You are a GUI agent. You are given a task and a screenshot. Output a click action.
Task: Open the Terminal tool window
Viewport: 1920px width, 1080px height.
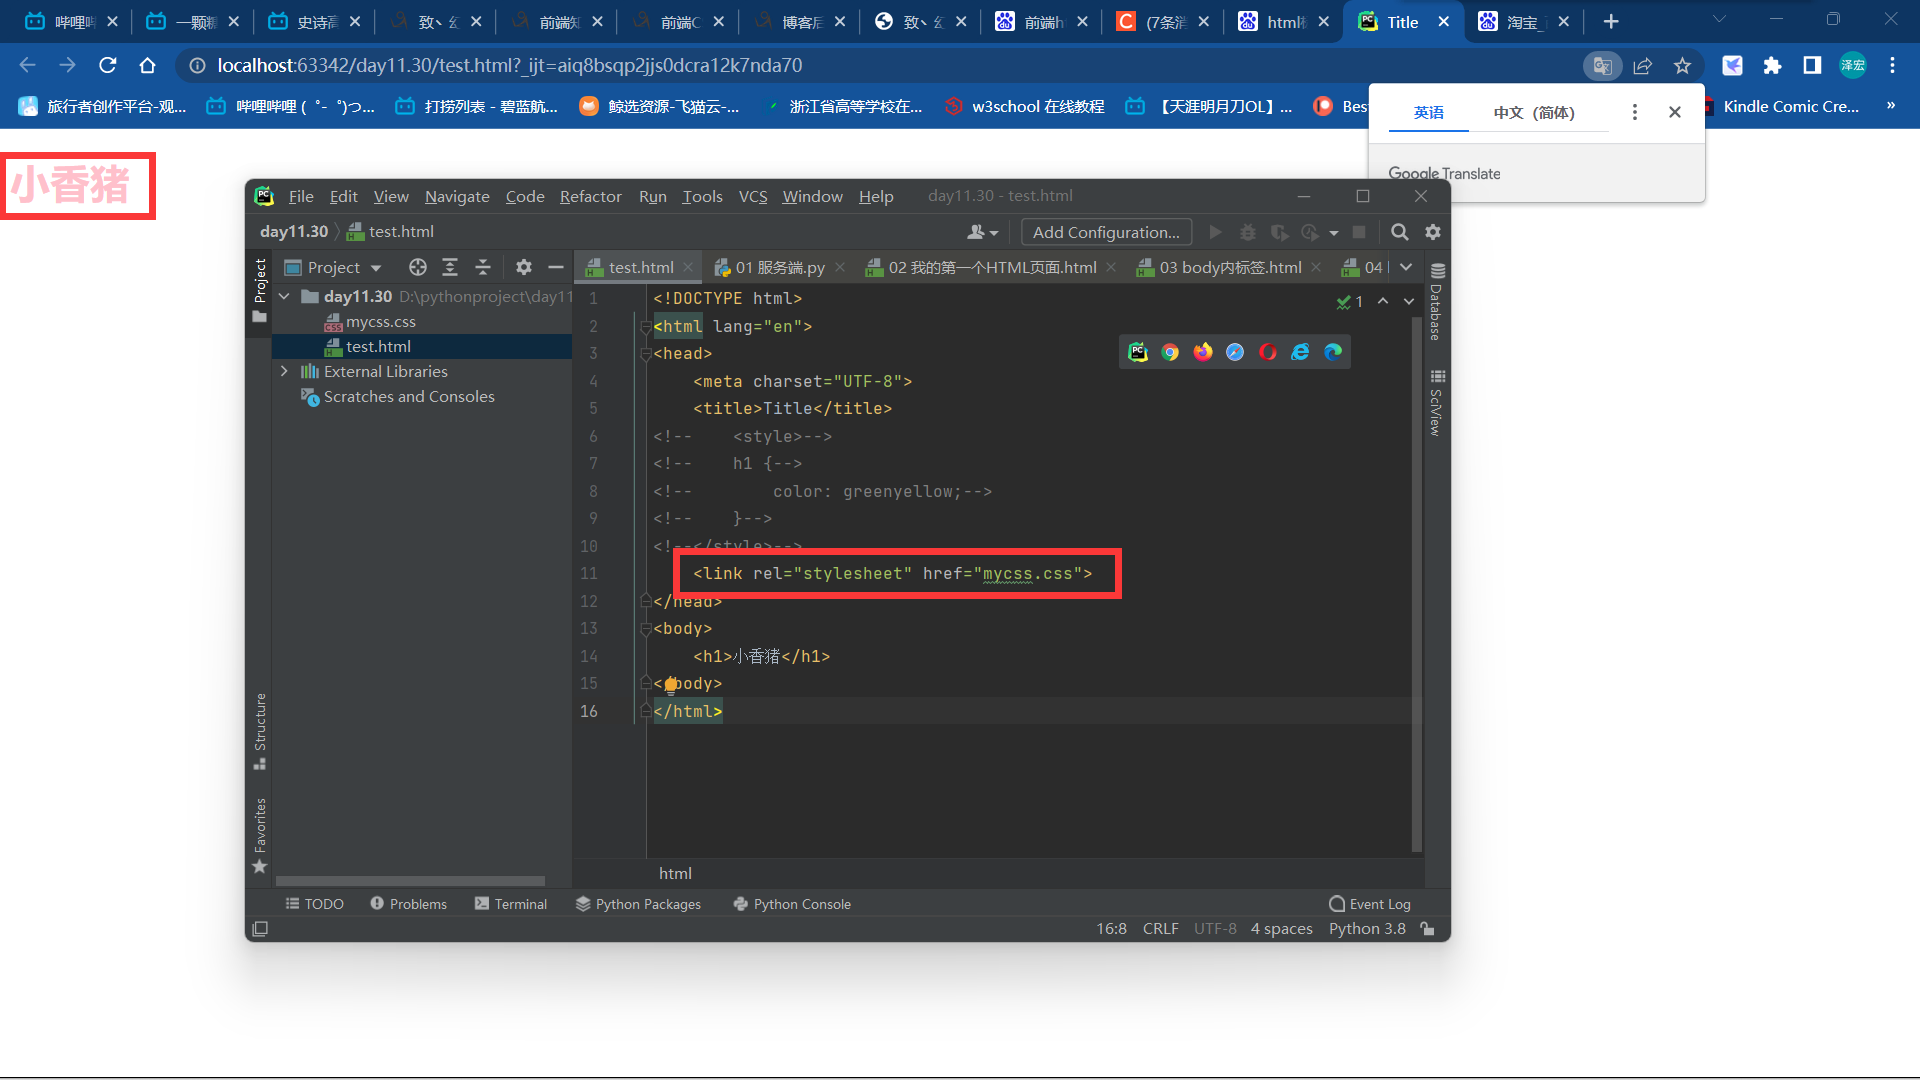[x=511, y=904]
